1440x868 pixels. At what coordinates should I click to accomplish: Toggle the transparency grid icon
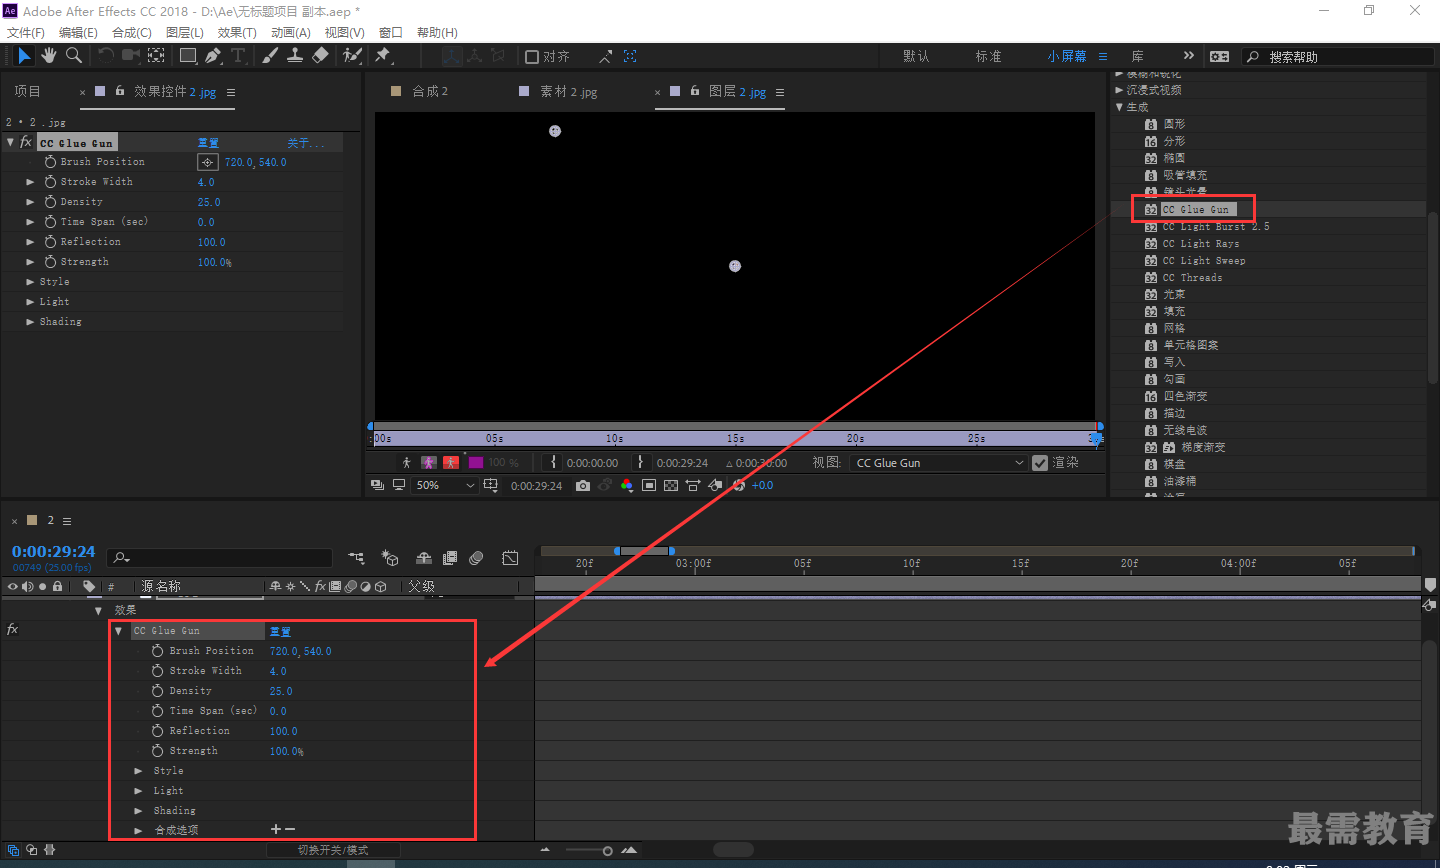[x=671, y=485]
